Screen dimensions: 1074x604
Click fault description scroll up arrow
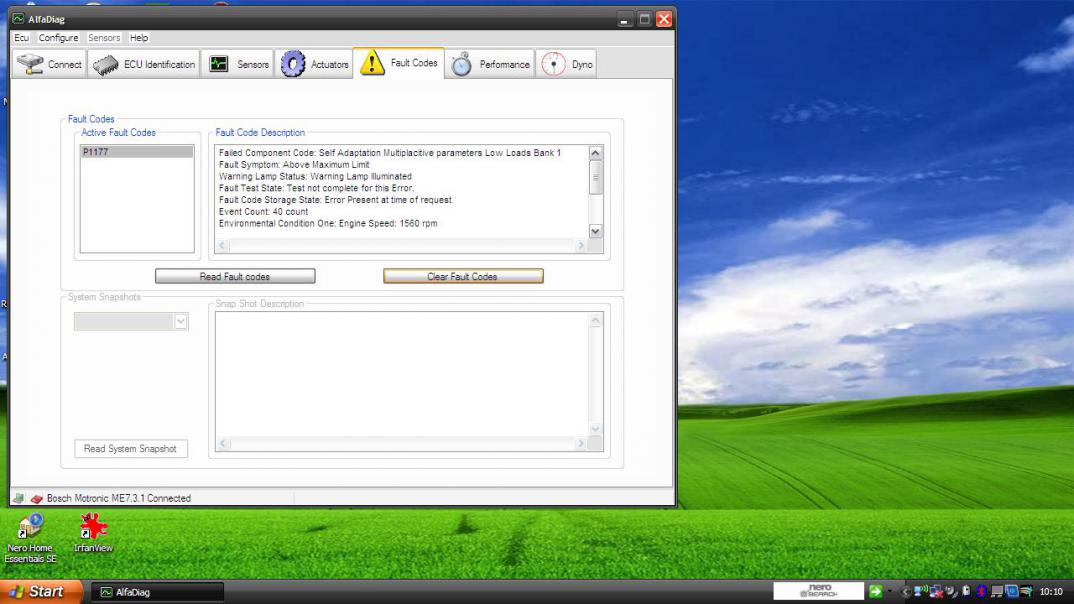click(x=595, y=153)
